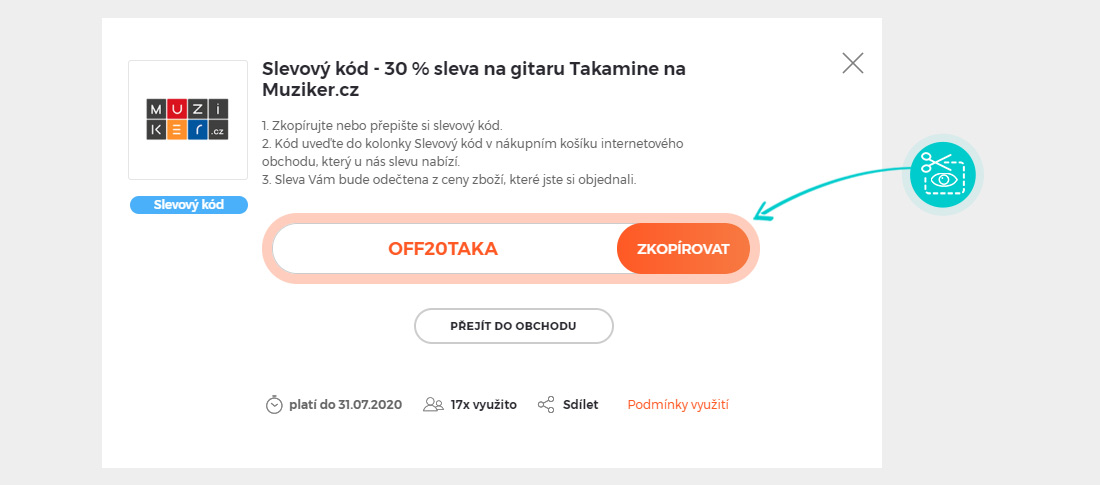Click the expiry date 31.07.2020 text
Screen dimensions: 1100x485
click(x=345, y=405)
